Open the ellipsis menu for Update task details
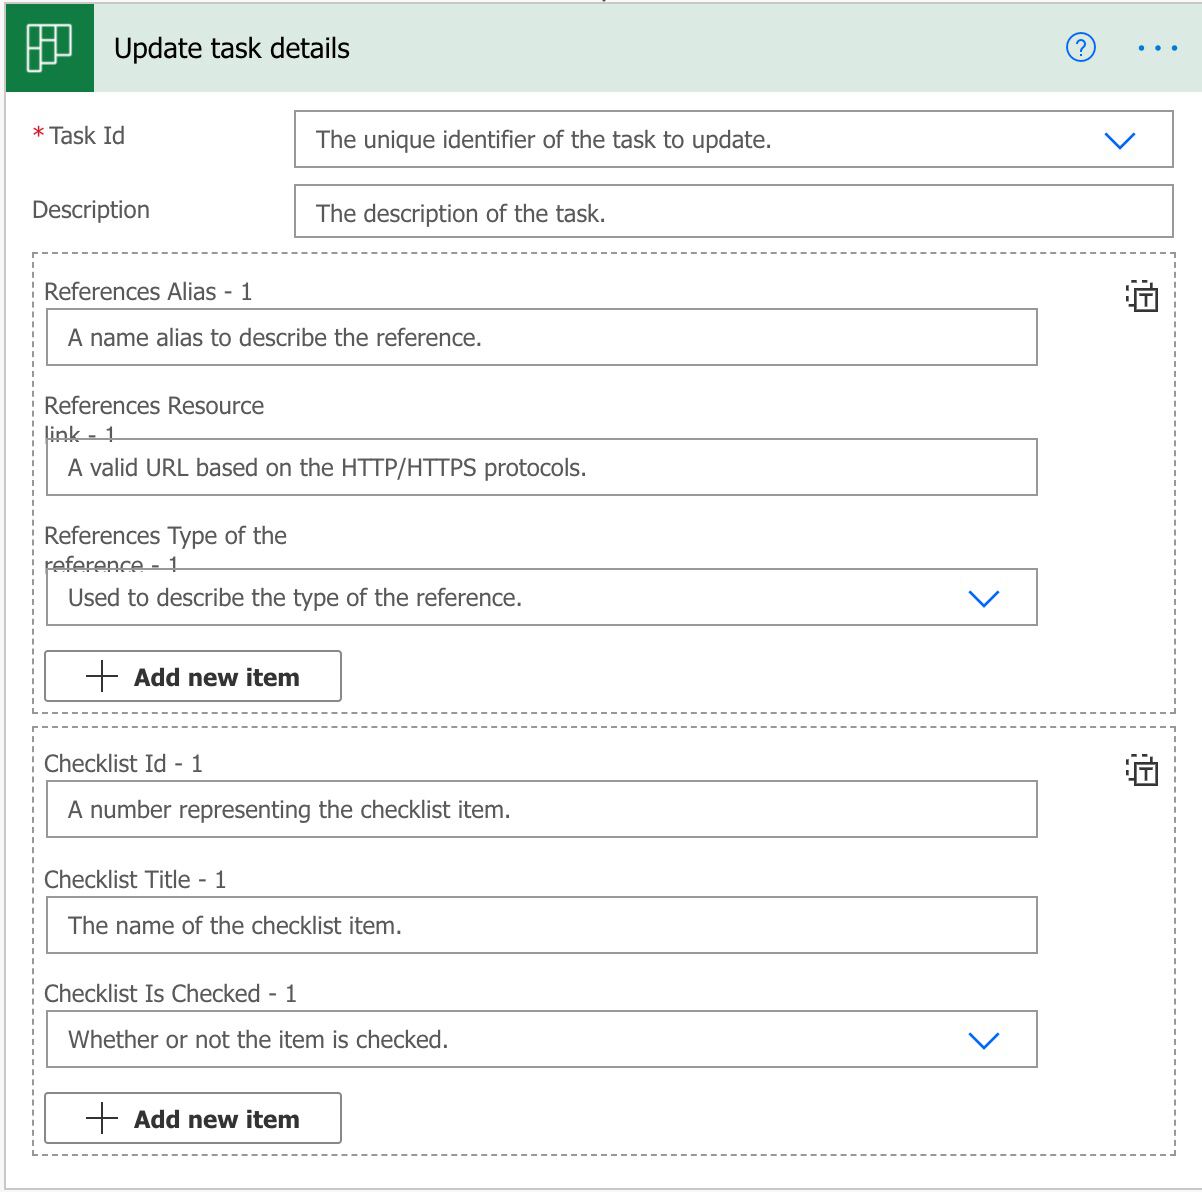 click(x=1158, y=47)
